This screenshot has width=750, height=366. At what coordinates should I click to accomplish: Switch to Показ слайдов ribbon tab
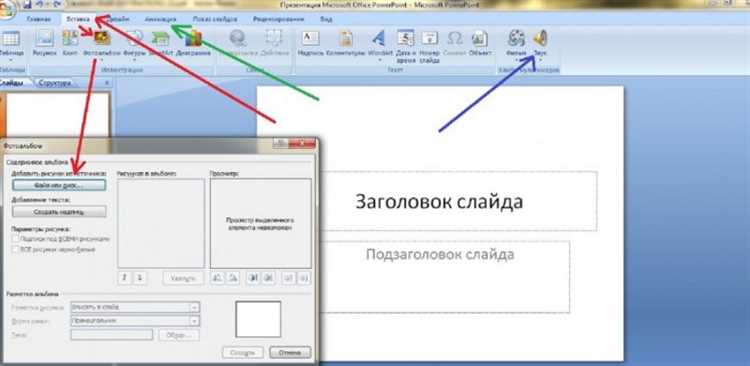pyautogui.click(x=215, y=20)
